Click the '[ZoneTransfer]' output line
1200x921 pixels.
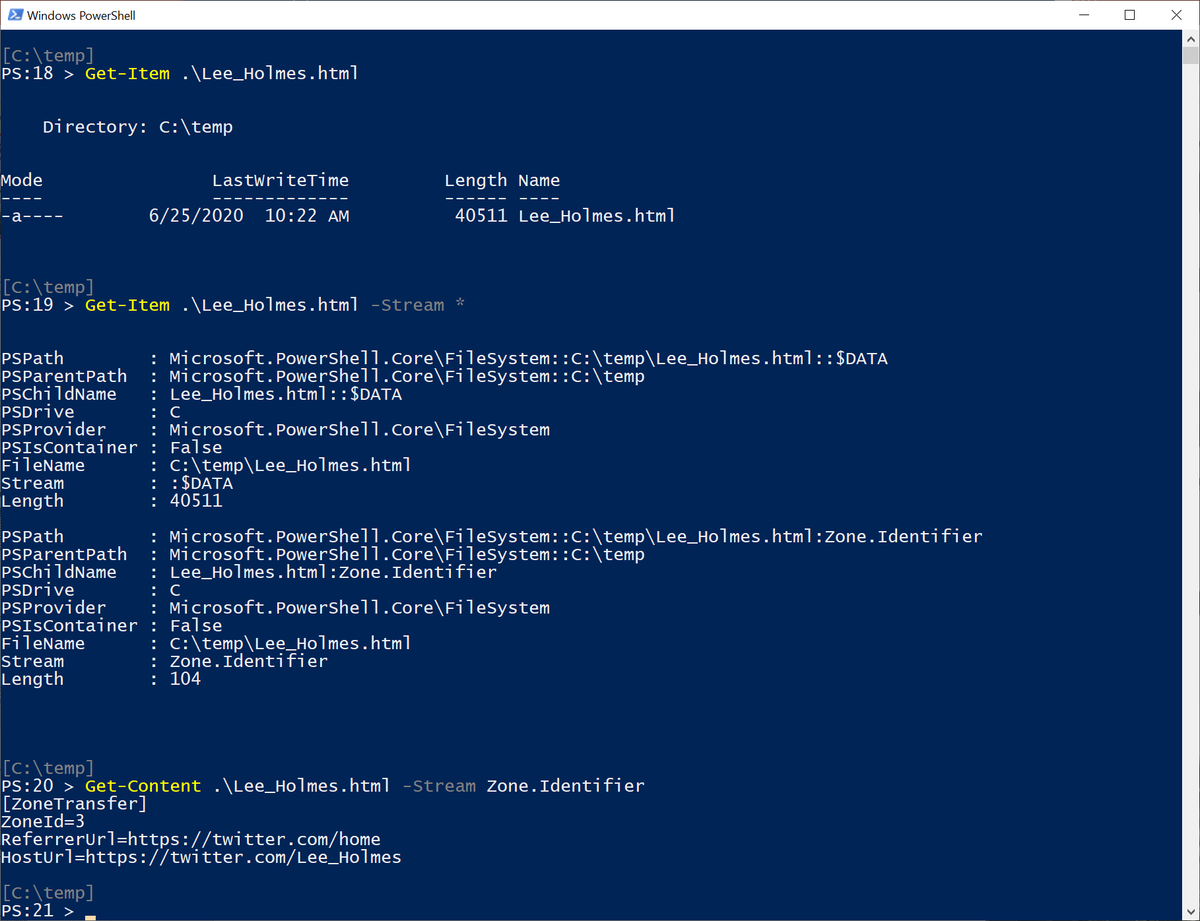click(74, 804)
